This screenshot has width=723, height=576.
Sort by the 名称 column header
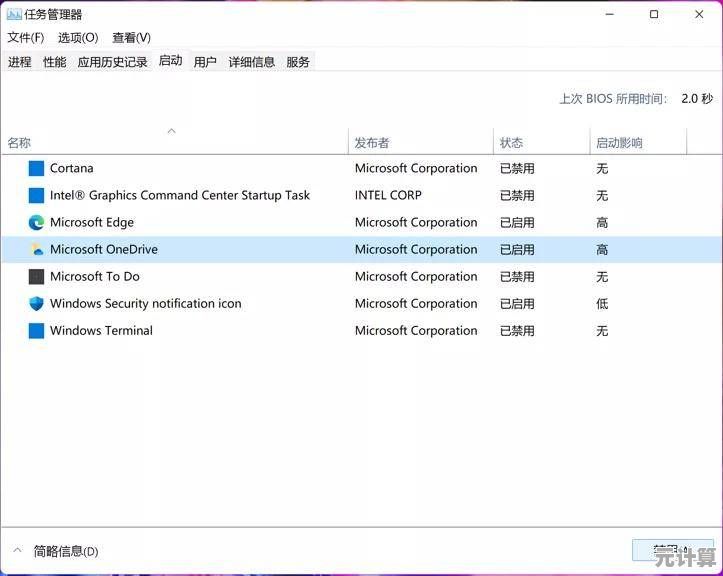20,143
